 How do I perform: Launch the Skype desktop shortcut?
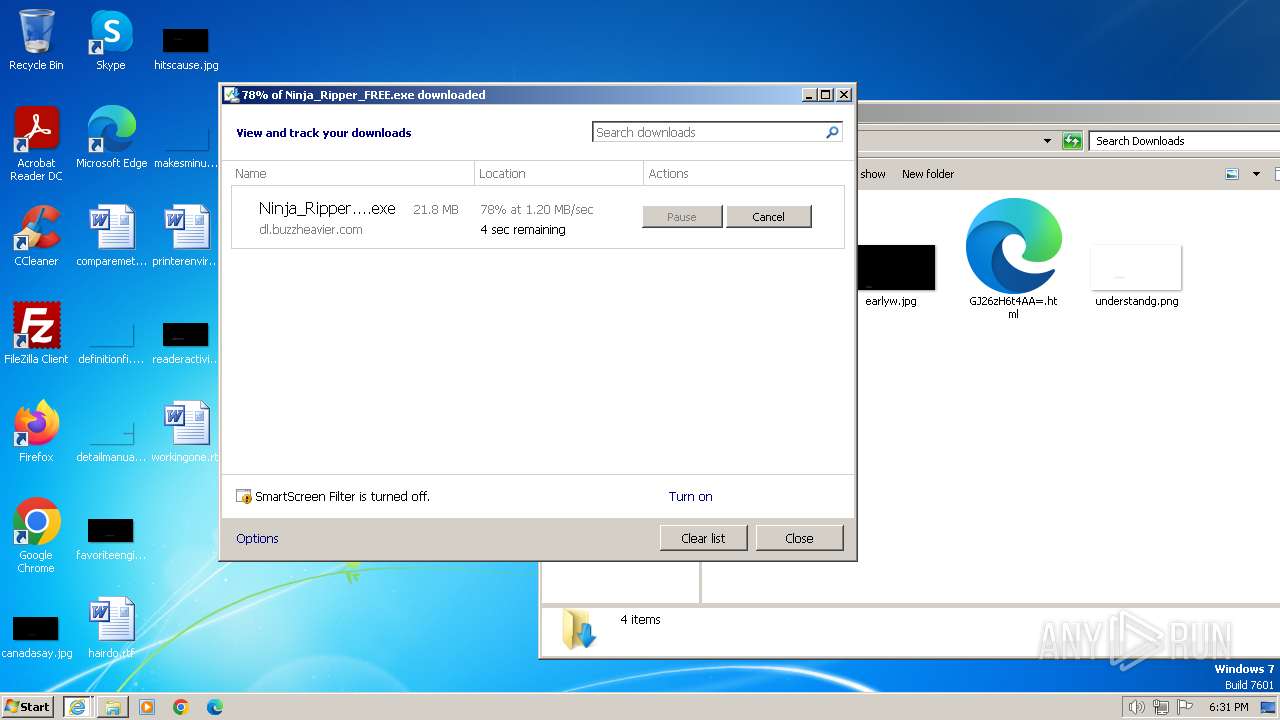point(110,40)
